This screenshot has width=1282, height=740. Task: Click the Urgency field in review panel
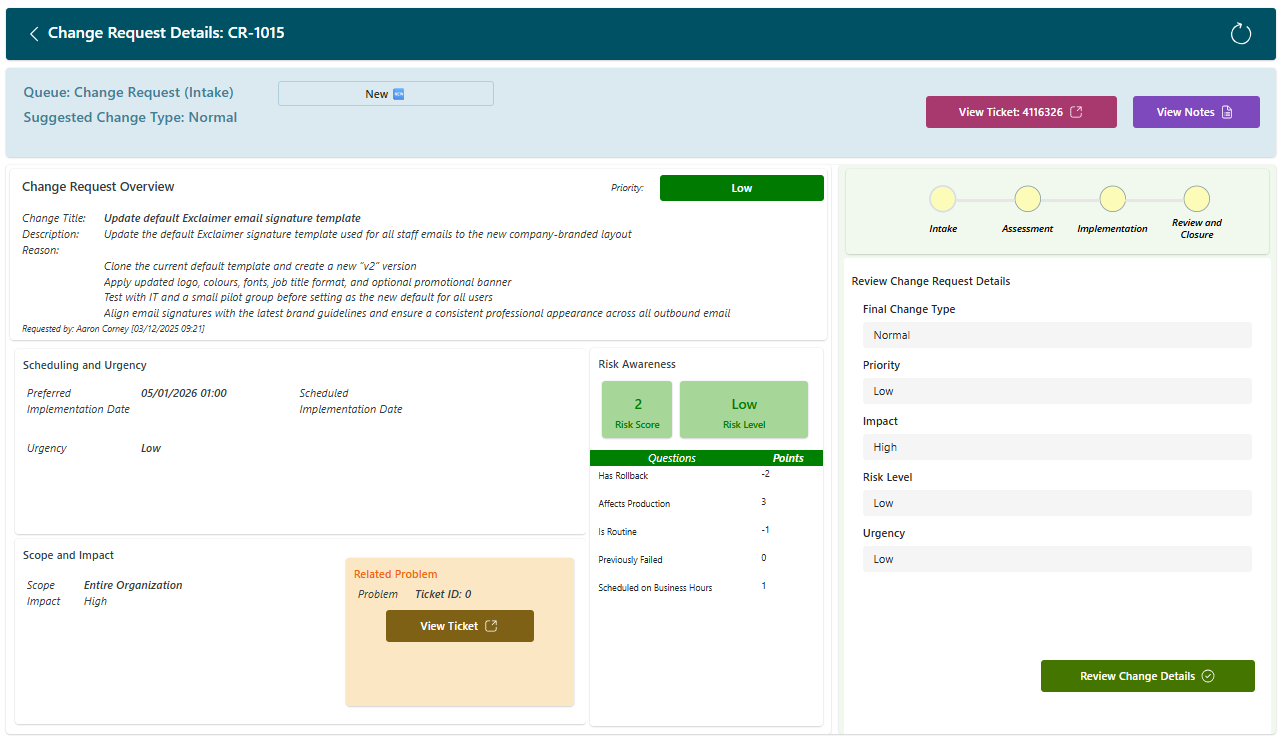pyautogui.click(x=1057, y=559)
